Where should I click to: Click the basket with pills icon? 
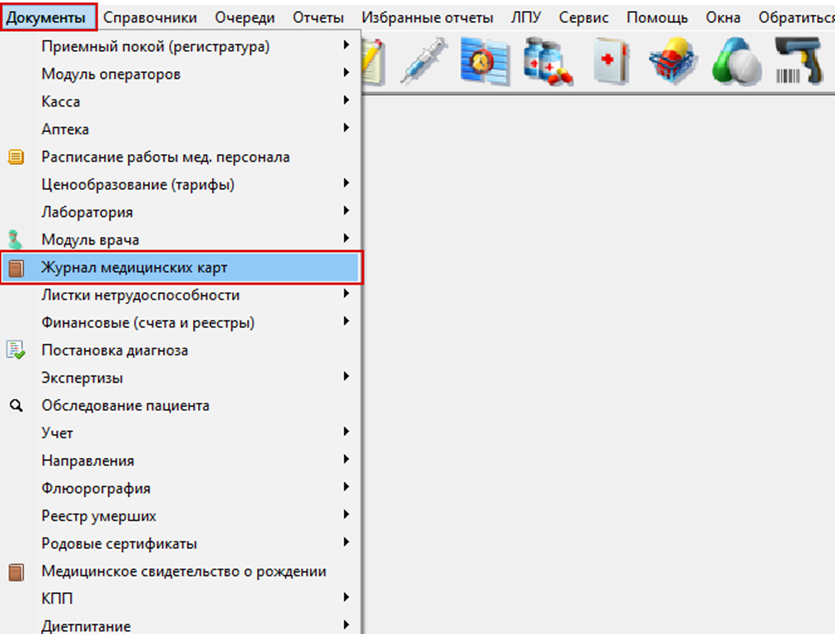[674, 61]
